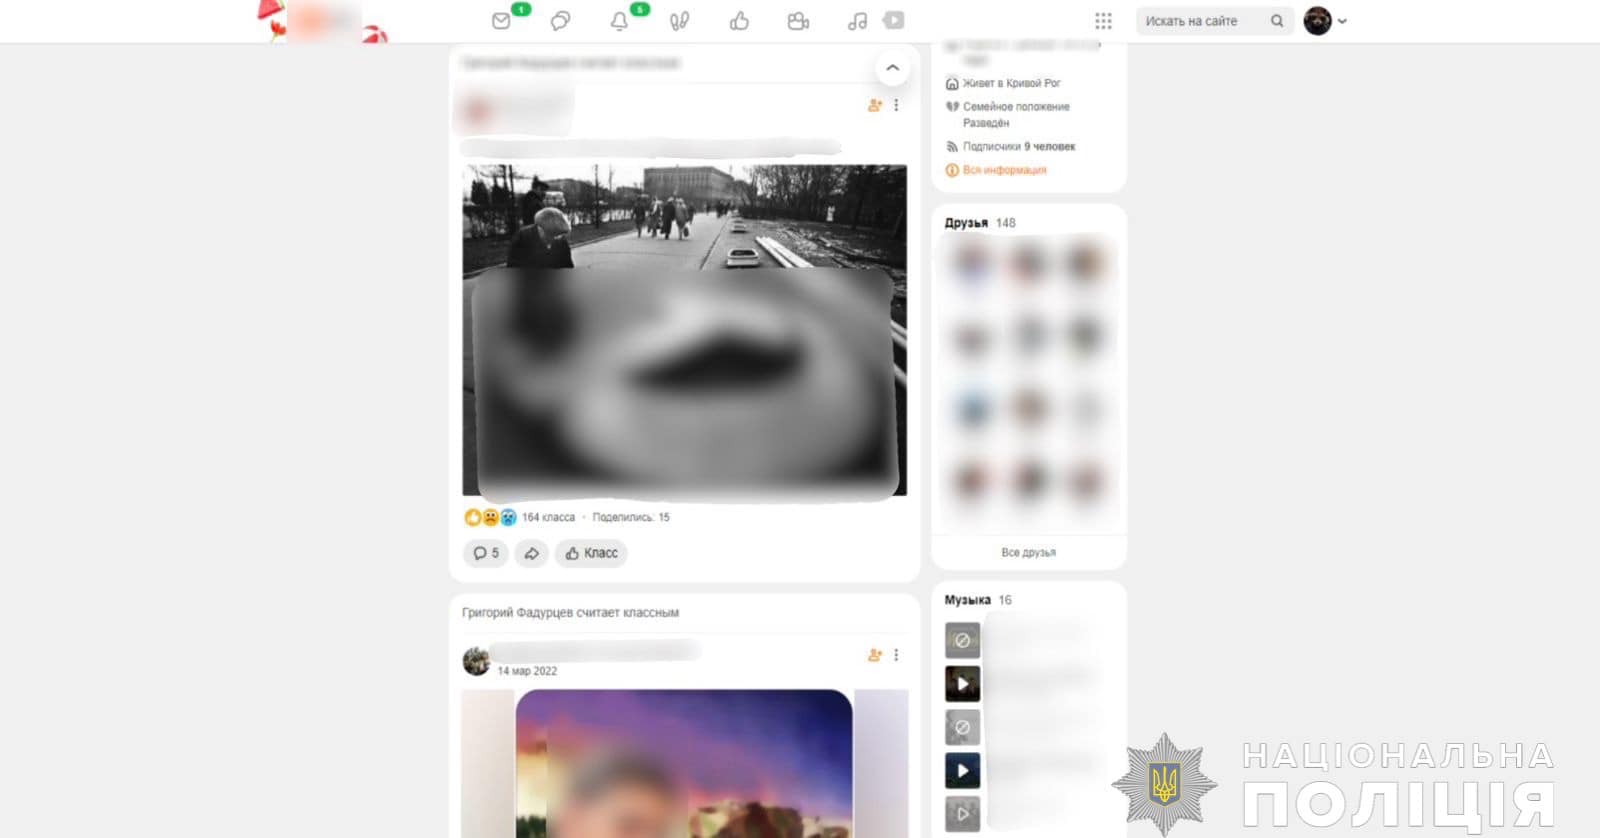Open the messages envelope icon
The height and width of the screenshot is (838, 1600).
(x=502, y=21)
